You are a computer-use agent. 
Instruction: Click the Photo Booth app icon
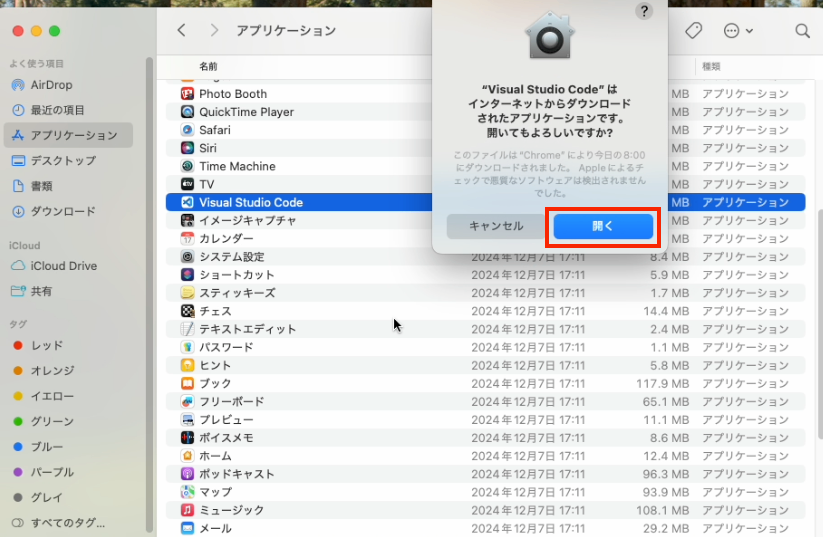pos(187,94)
